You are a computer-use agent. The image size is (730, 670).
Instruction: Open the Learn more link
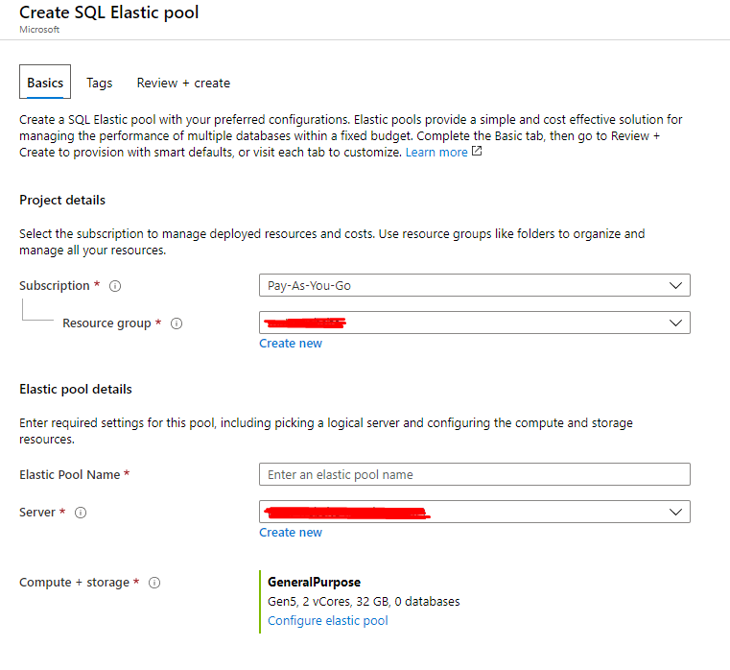[436, 152]
